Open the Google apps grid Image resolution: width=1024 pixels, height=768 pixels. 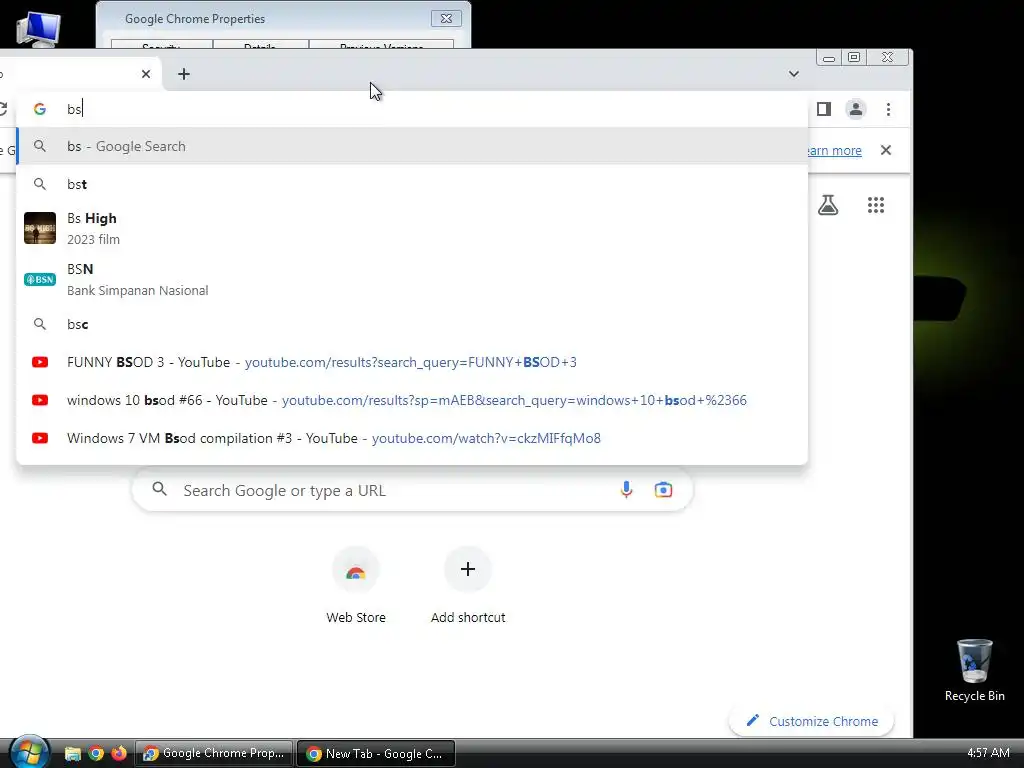(x=876, y=205)
